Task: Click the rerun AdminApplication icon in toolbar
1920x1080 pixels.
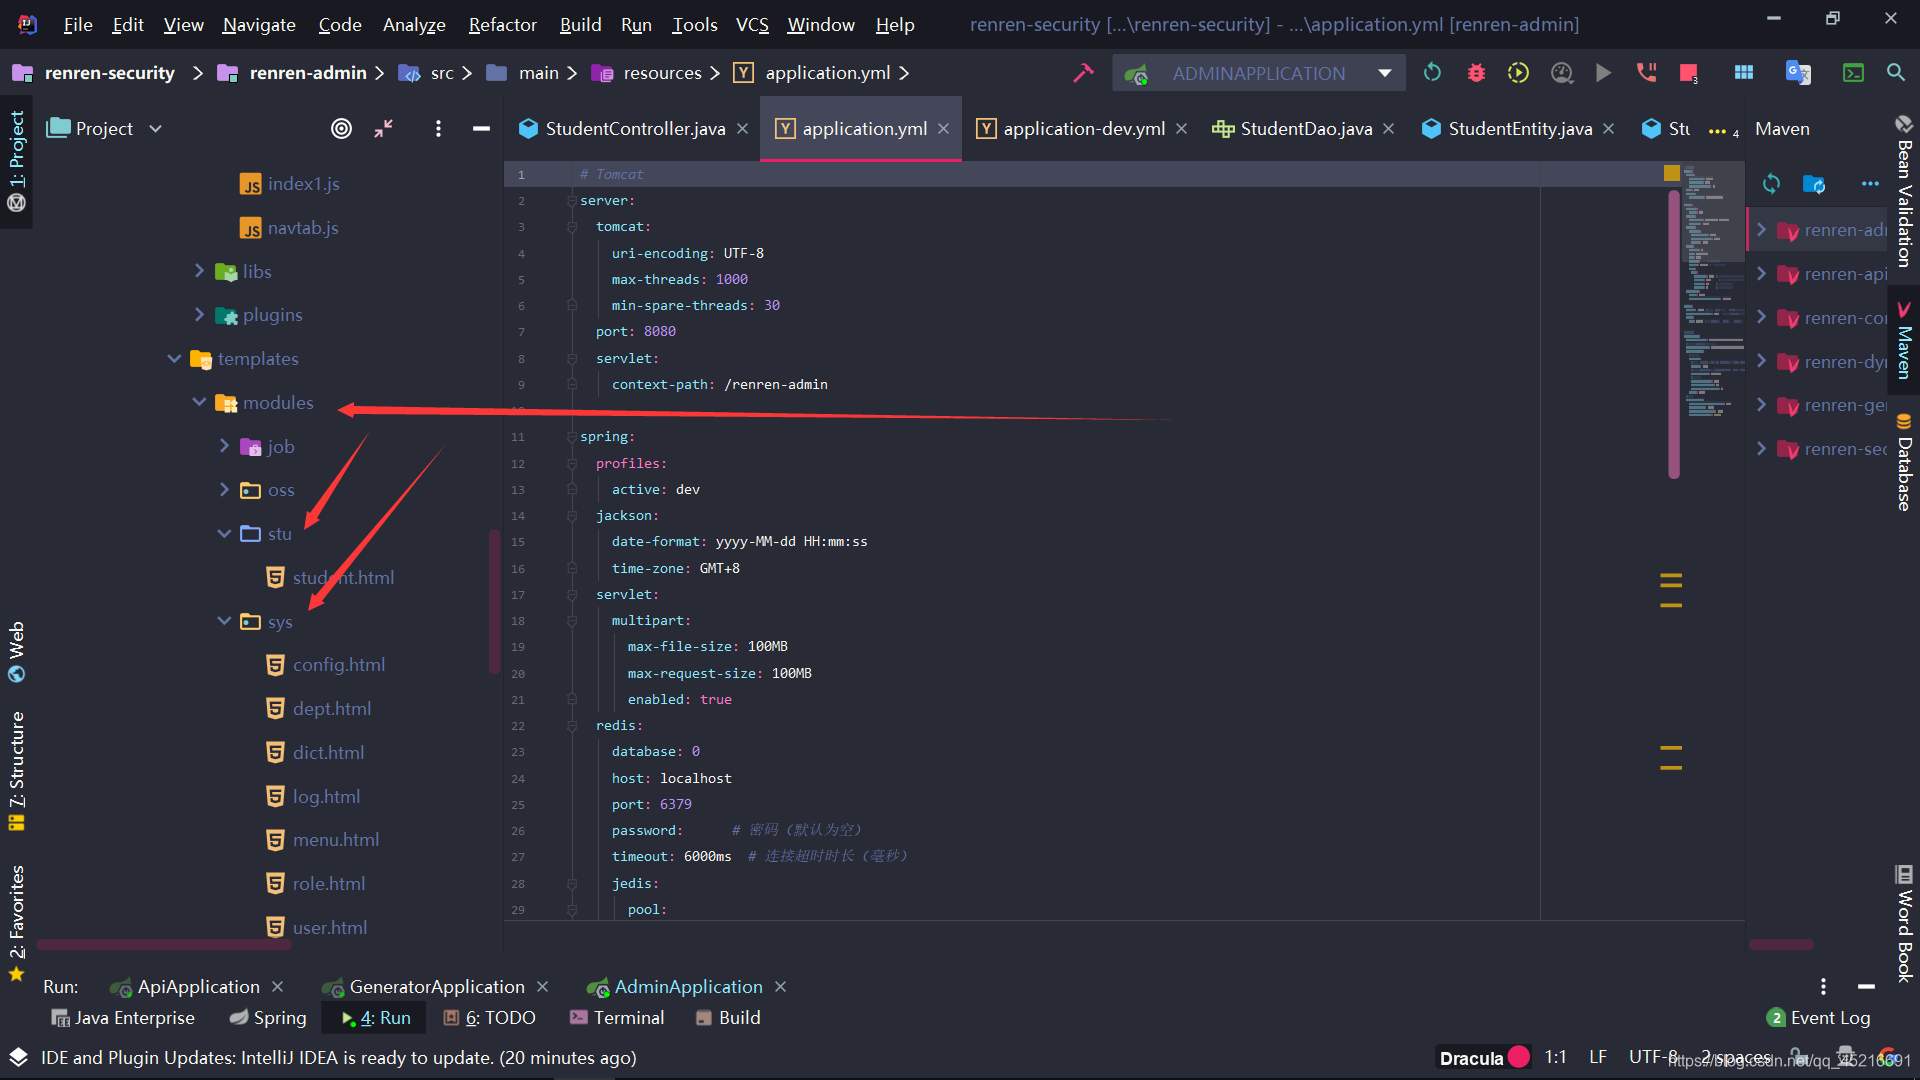Action: tap(1432, 73)
